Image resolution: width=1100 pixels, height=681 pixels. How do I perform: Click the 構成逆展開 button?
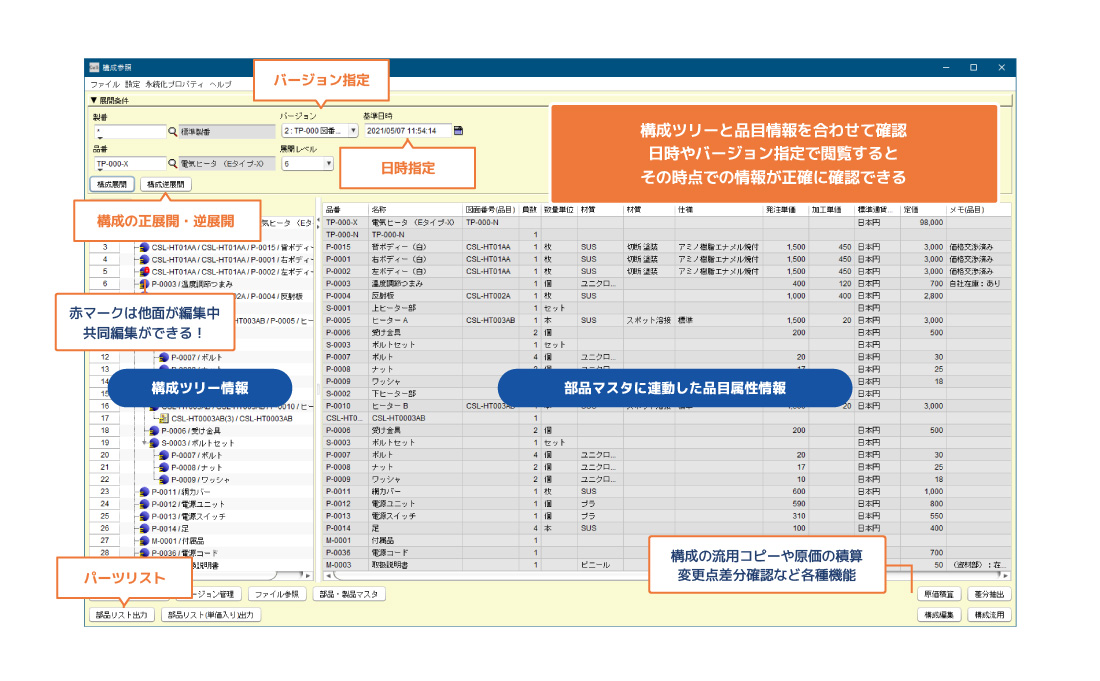point(164,184)
